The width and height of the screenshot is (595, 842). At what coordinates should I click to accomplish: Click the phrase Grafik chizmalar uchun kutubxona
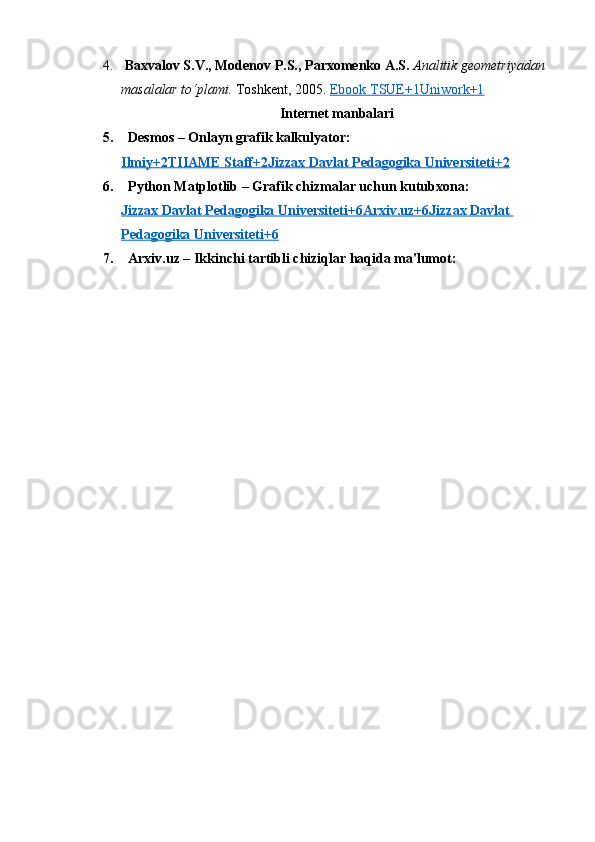pyautogui.click(x=360, y=186)
